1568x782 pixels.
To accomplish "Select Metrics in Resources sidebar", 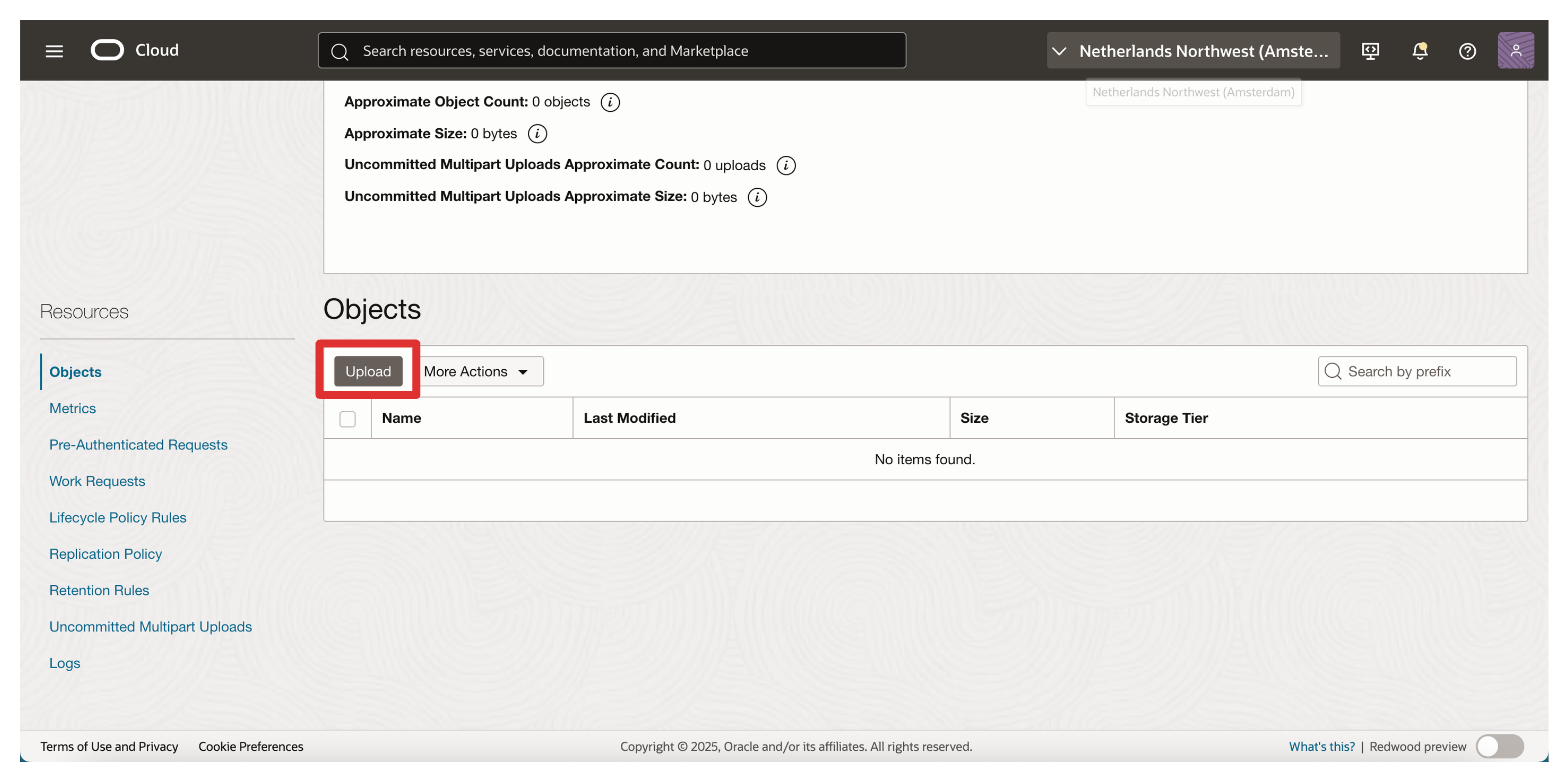I will coord(73,409).
